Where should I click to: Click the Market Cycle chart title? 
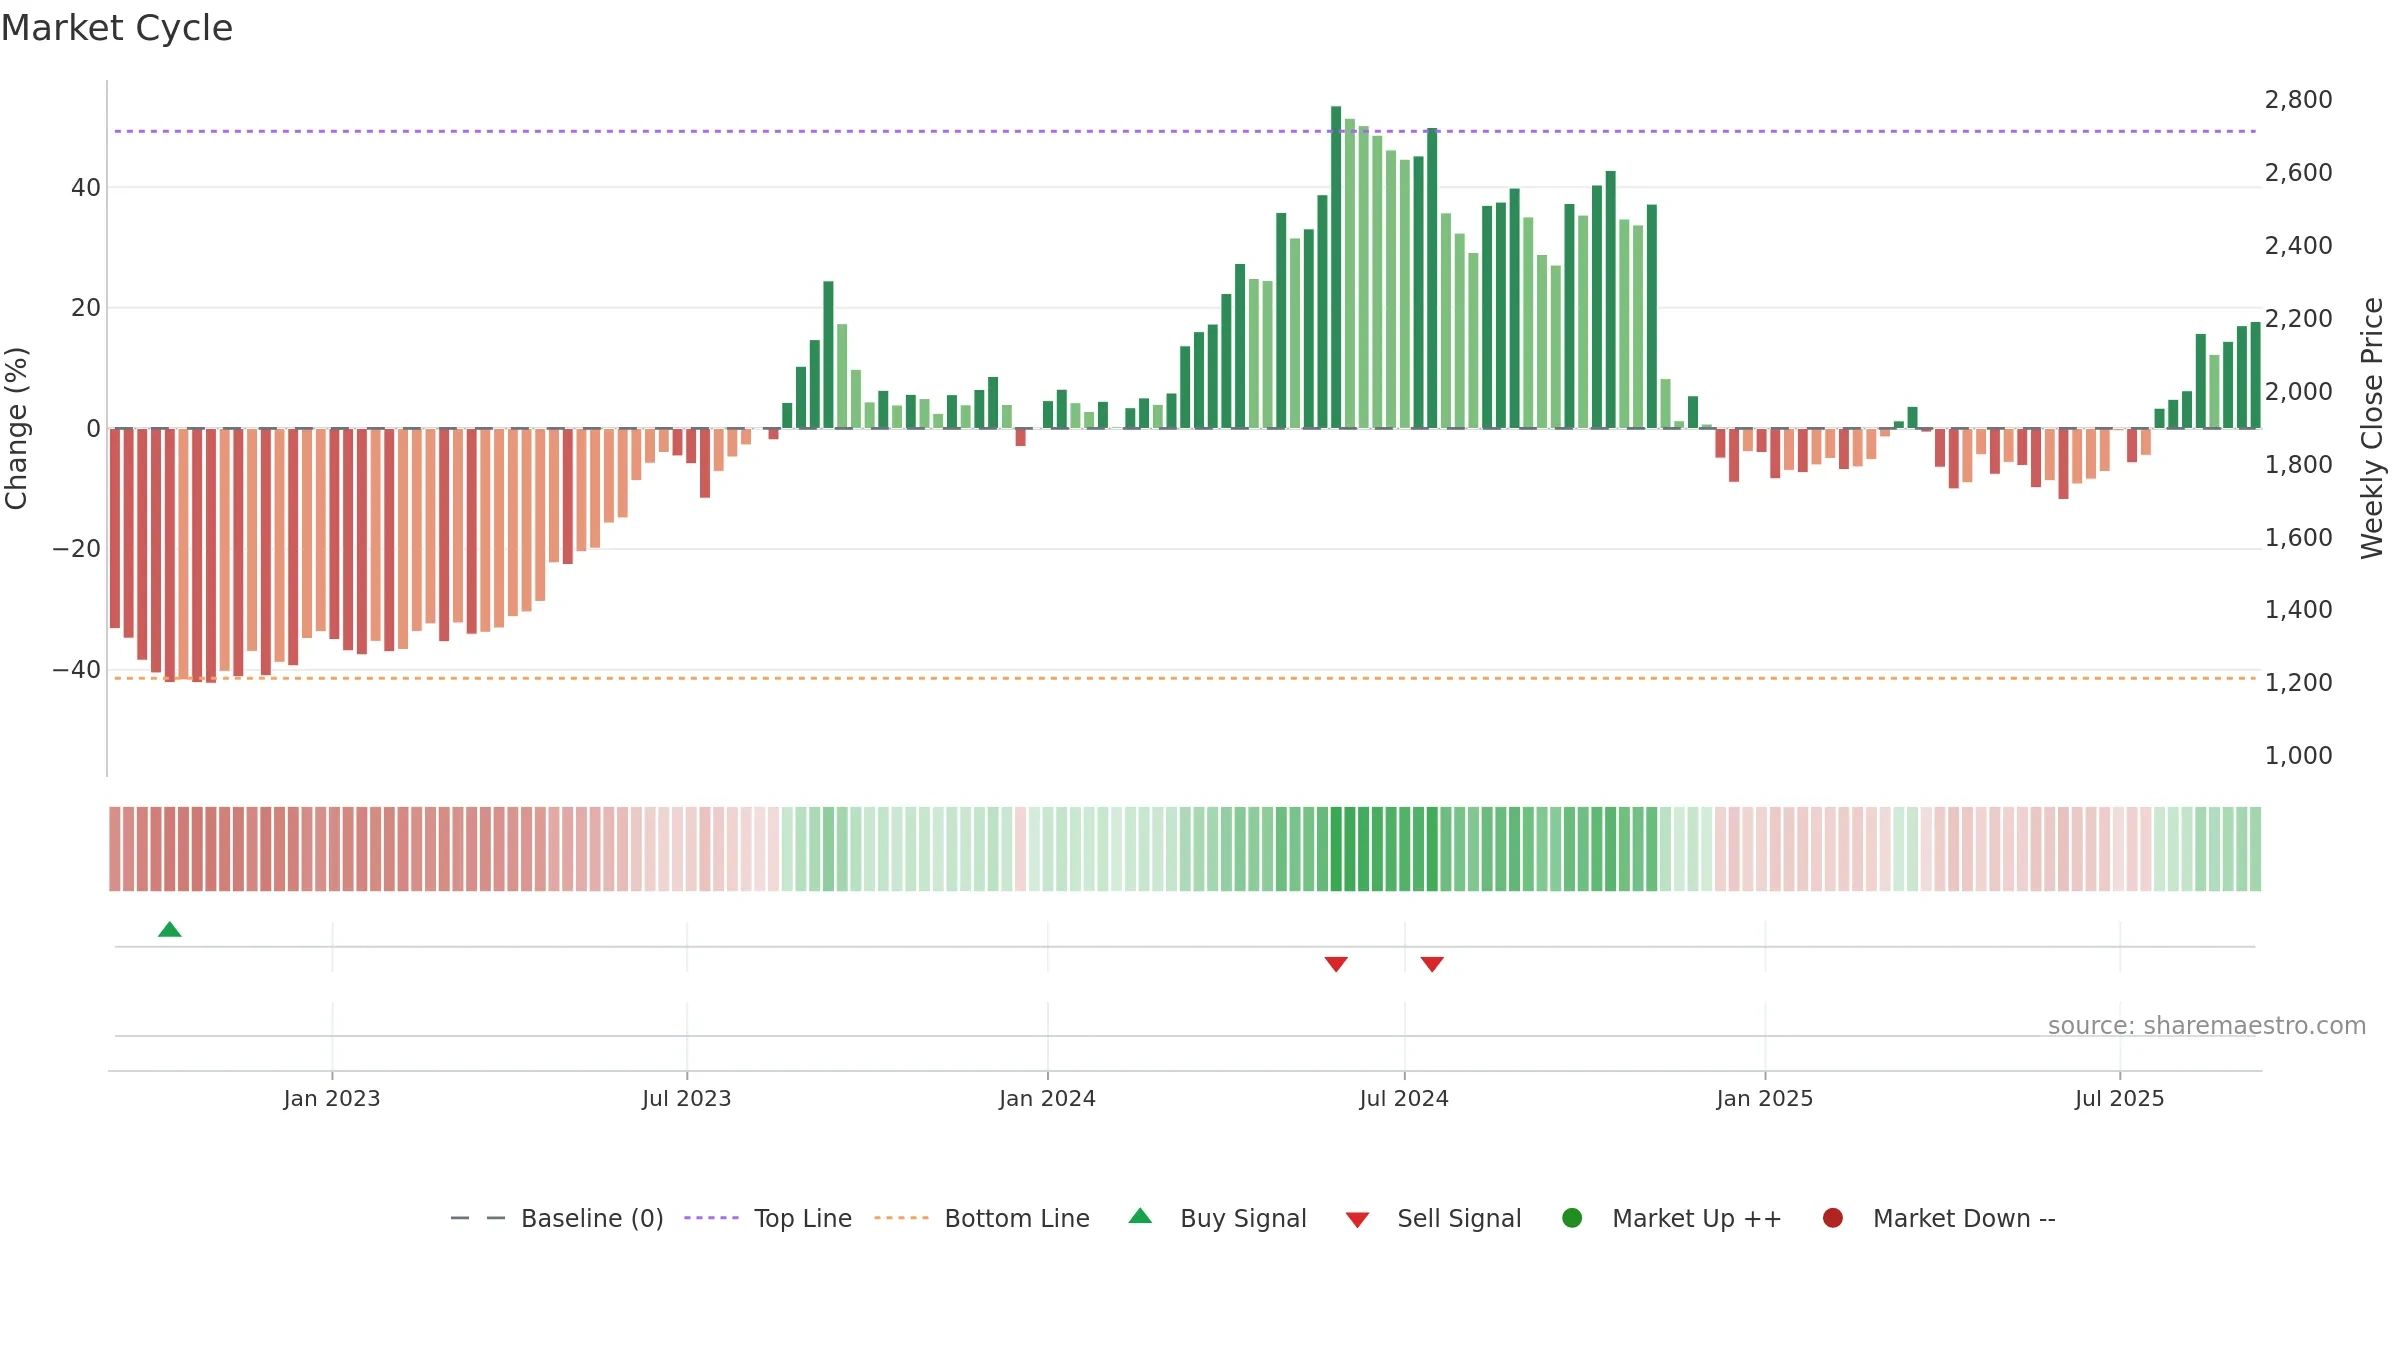click(117, 28)
